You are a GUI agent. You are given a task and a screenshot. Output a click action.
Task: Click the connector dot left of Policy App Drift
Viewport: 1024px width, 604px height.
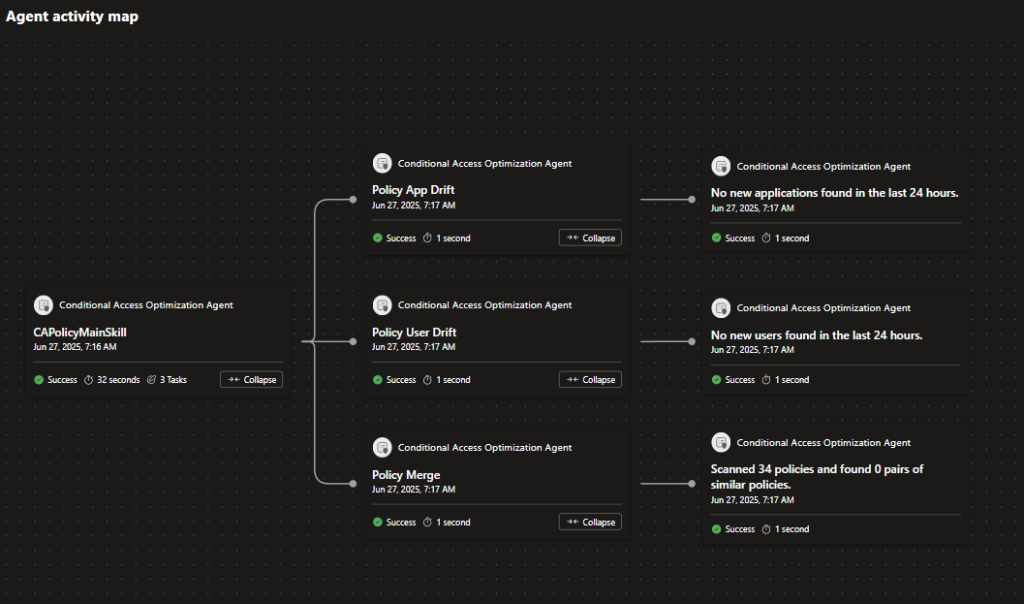353,200
